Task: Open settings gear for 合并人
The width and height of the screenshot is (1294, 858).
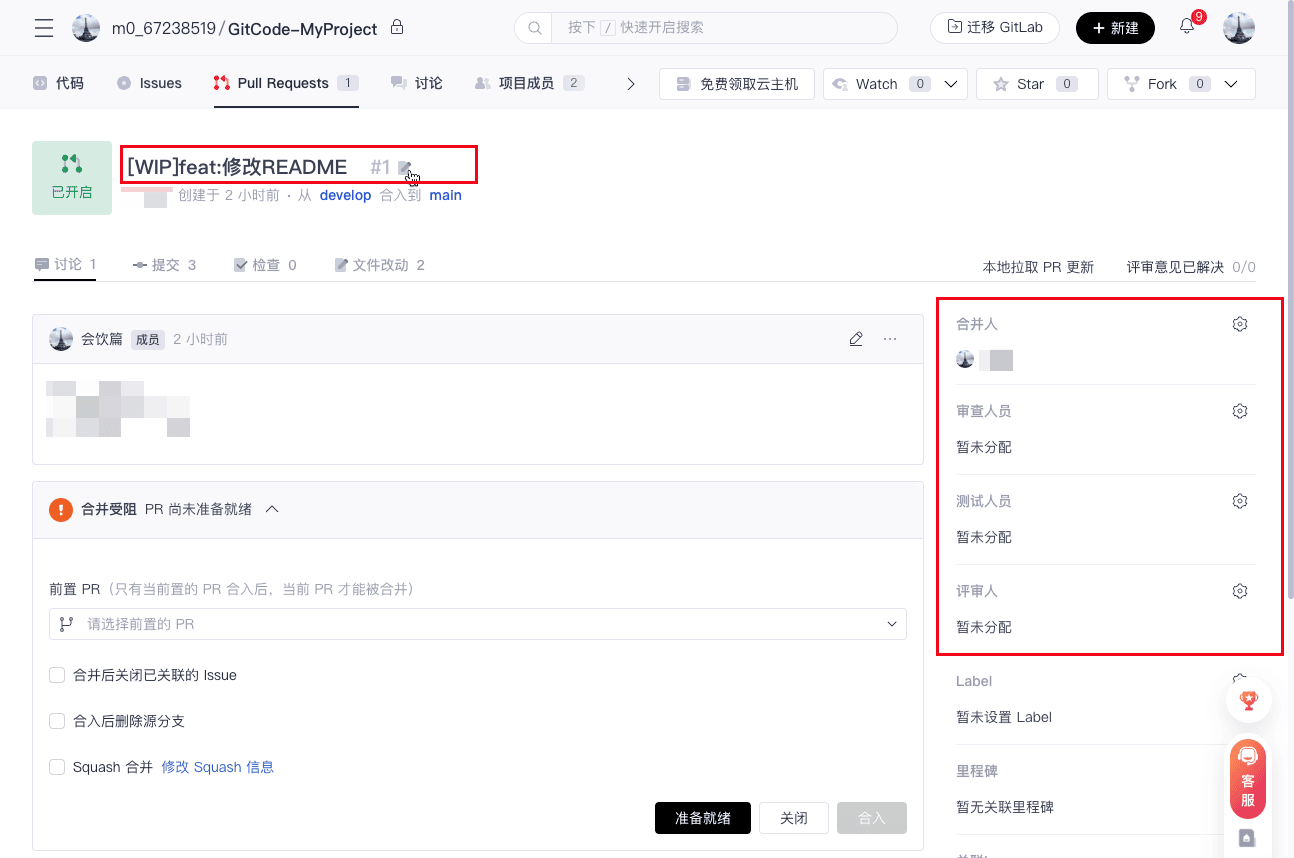Action: pos(1240,324)
